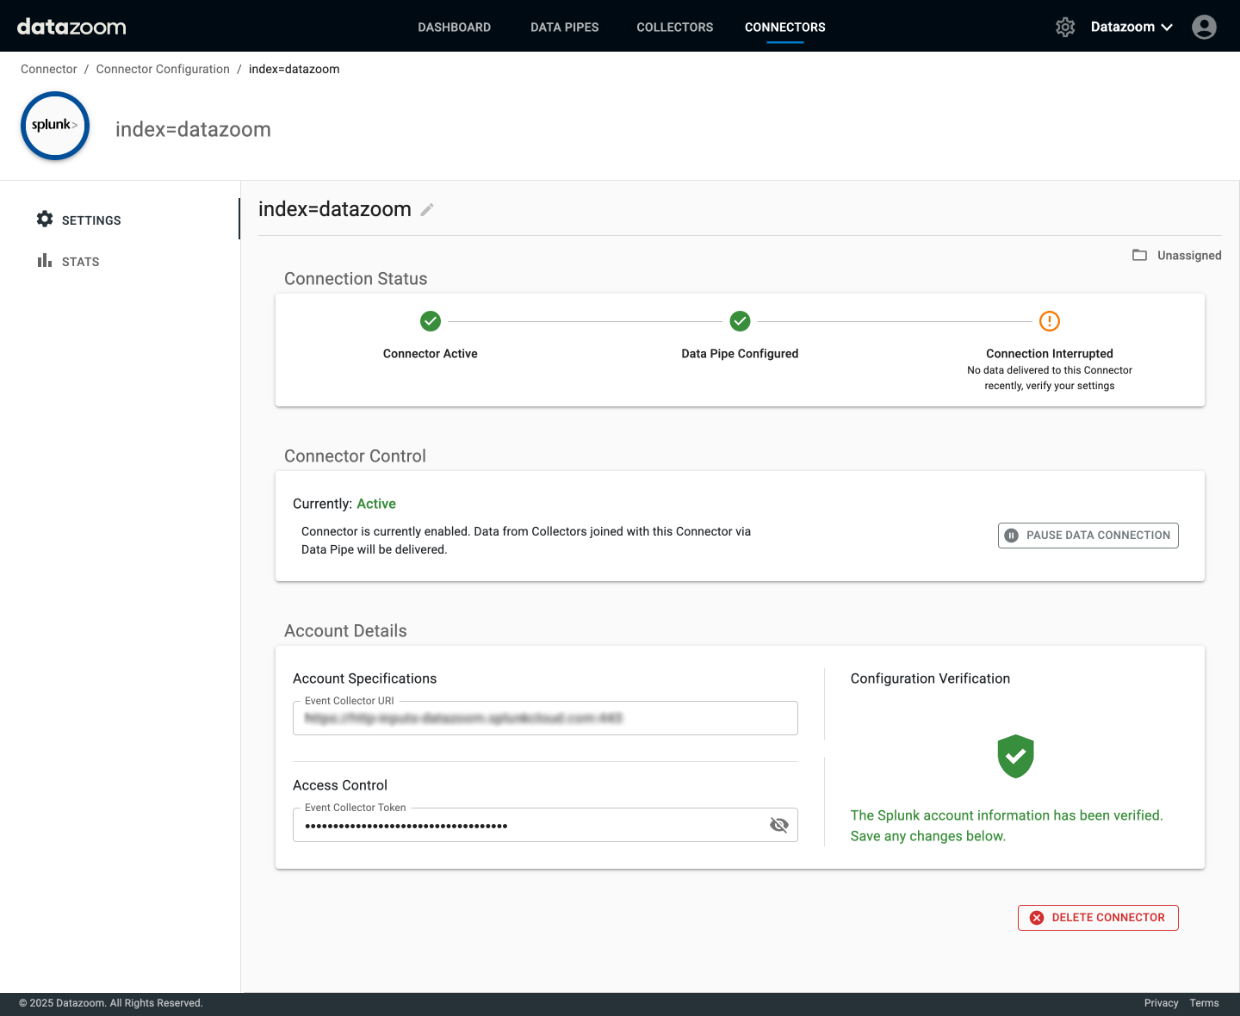Switch to the Collectors tab
The width and height of the screenshot is (1240, 1016).
click(675, 27)
